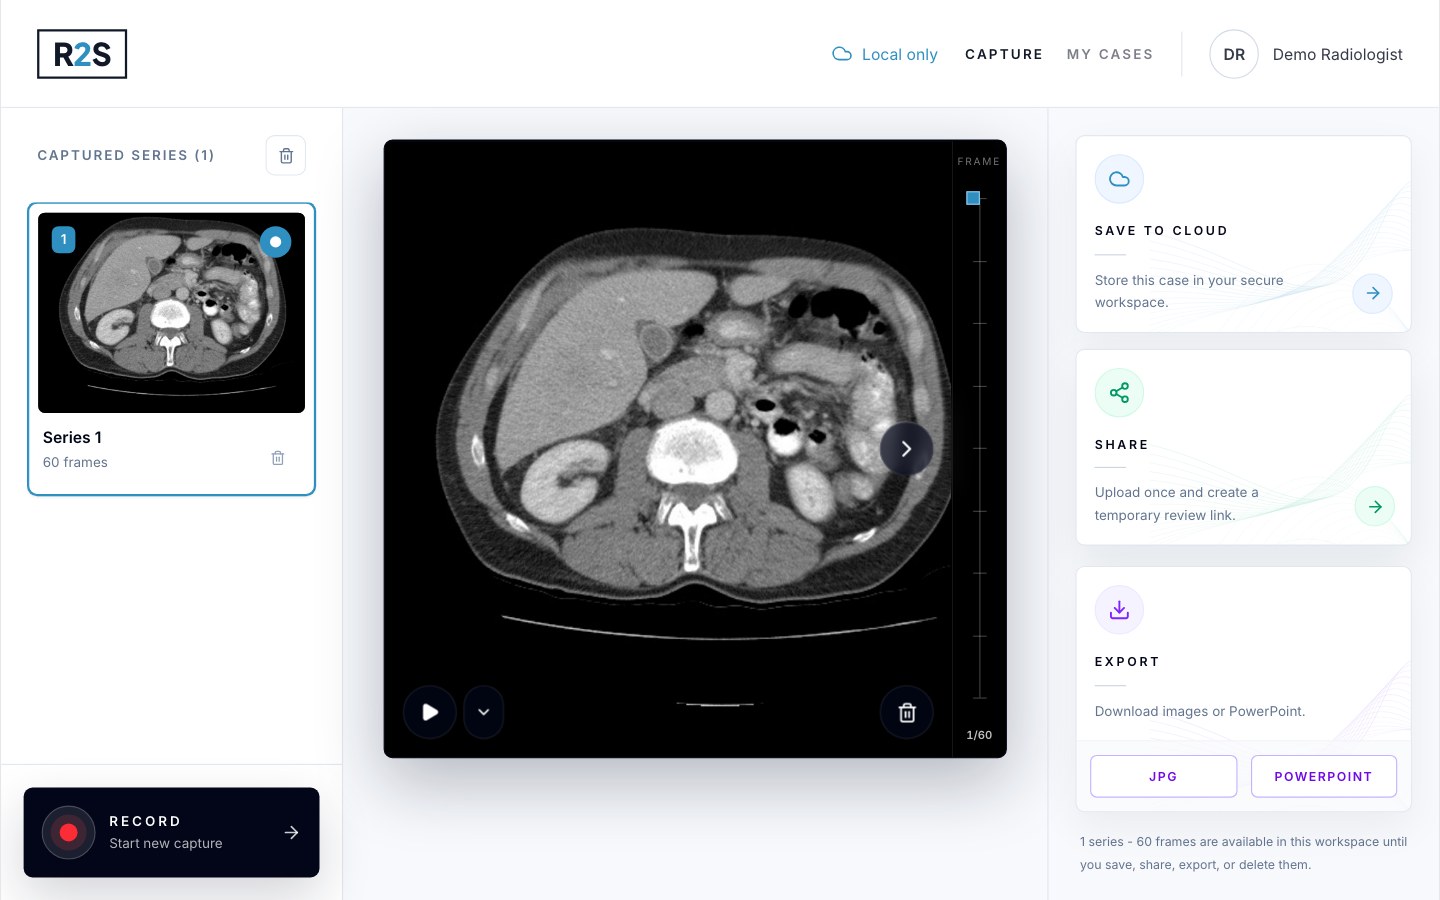Export as JPG
The height and width of the screenshot is (900, 1440).
pos(1163,776)
